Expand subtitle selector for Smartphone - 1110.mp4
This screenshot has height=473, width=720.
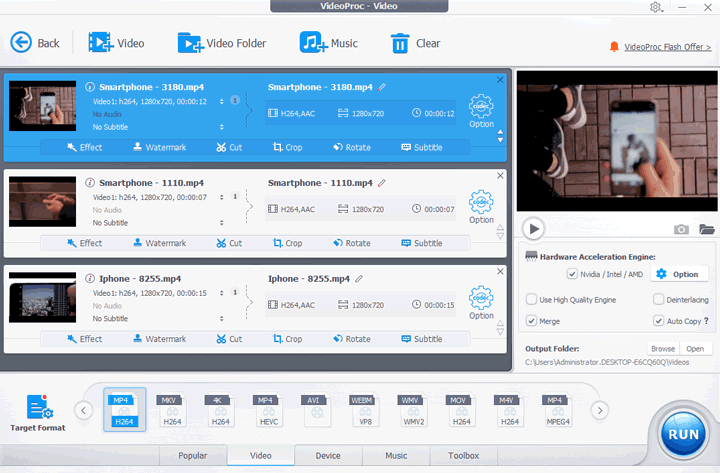click(221, 223)
